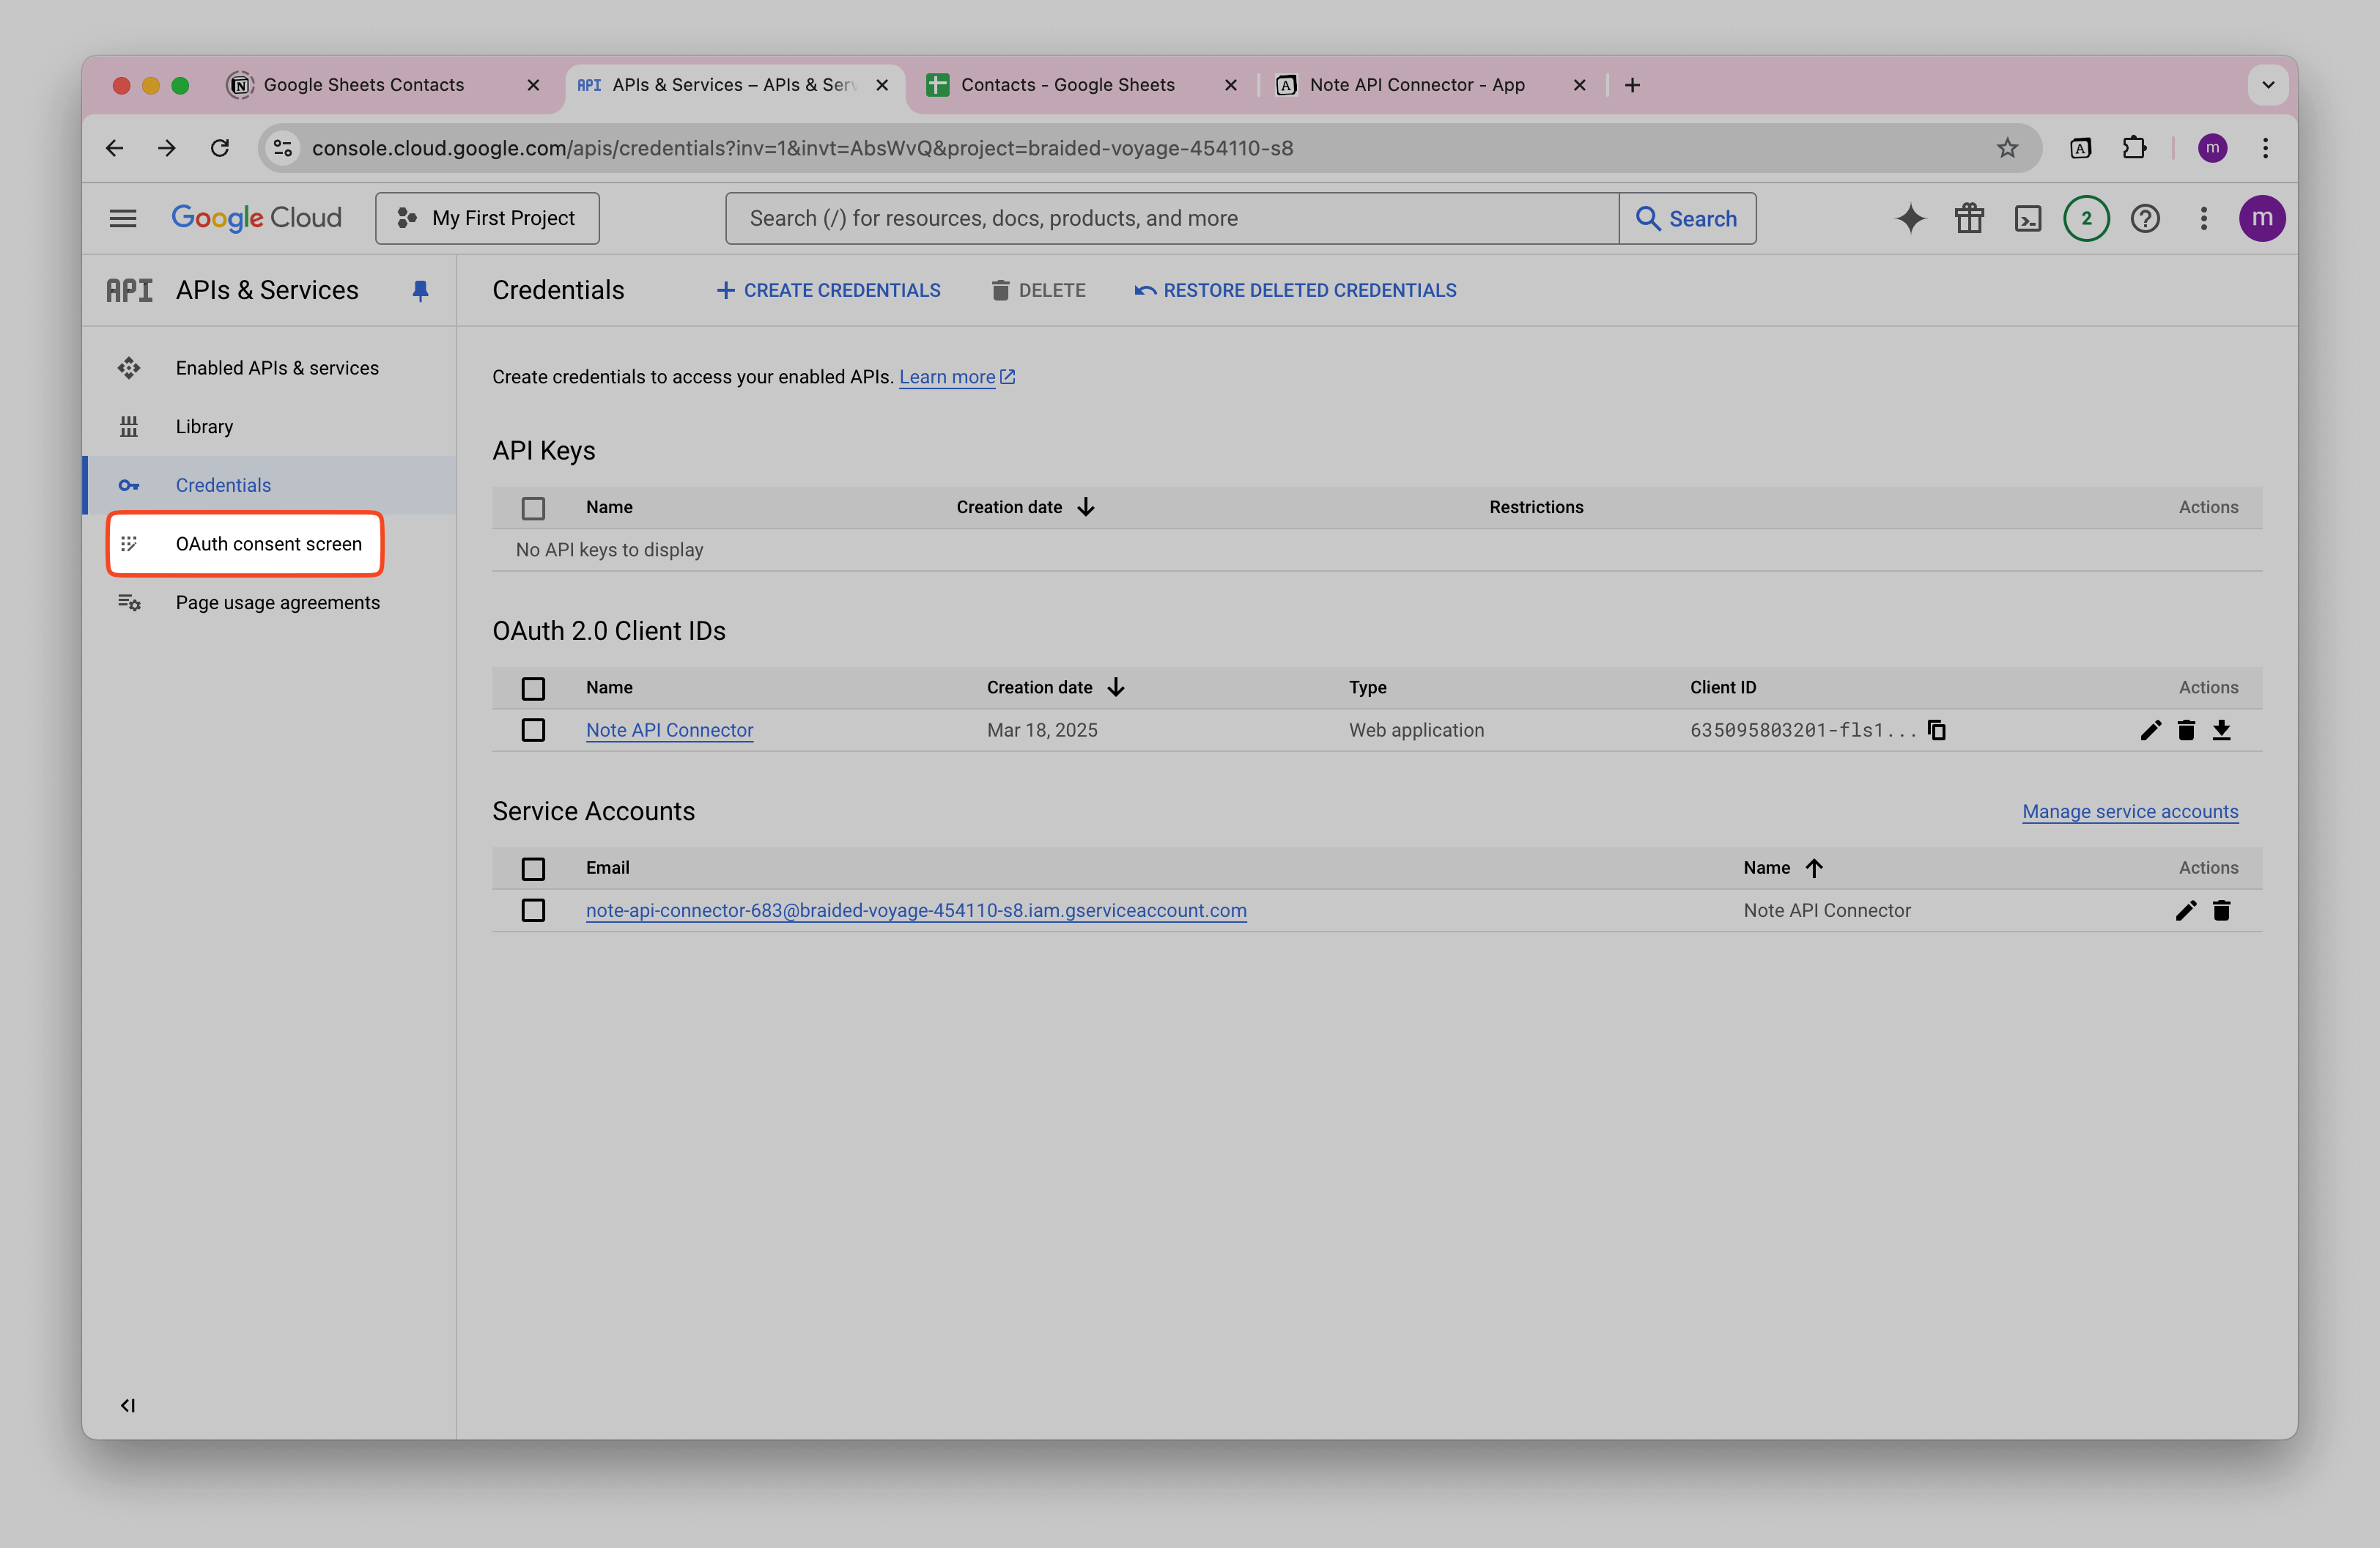
Task: Check the service account email row checkbox
Action: (533, 910)
